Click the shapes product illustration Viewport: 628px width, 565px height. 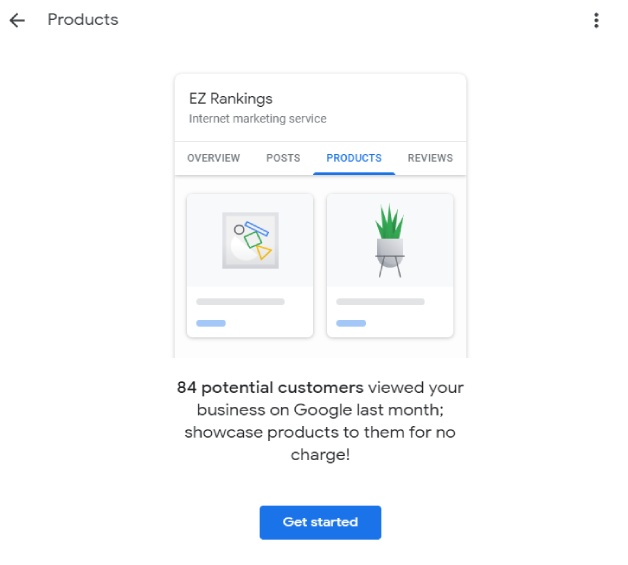tap(250, 240)
